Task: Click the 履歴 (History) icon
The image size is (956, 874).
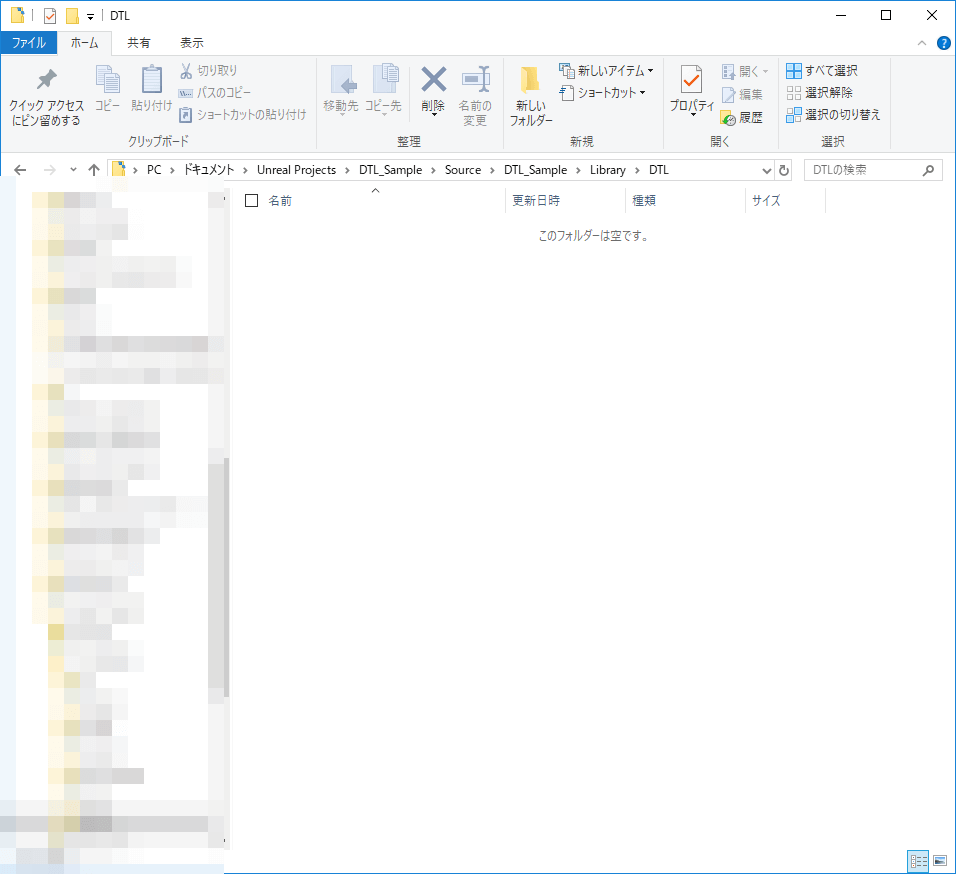Action: click(728, 117)
